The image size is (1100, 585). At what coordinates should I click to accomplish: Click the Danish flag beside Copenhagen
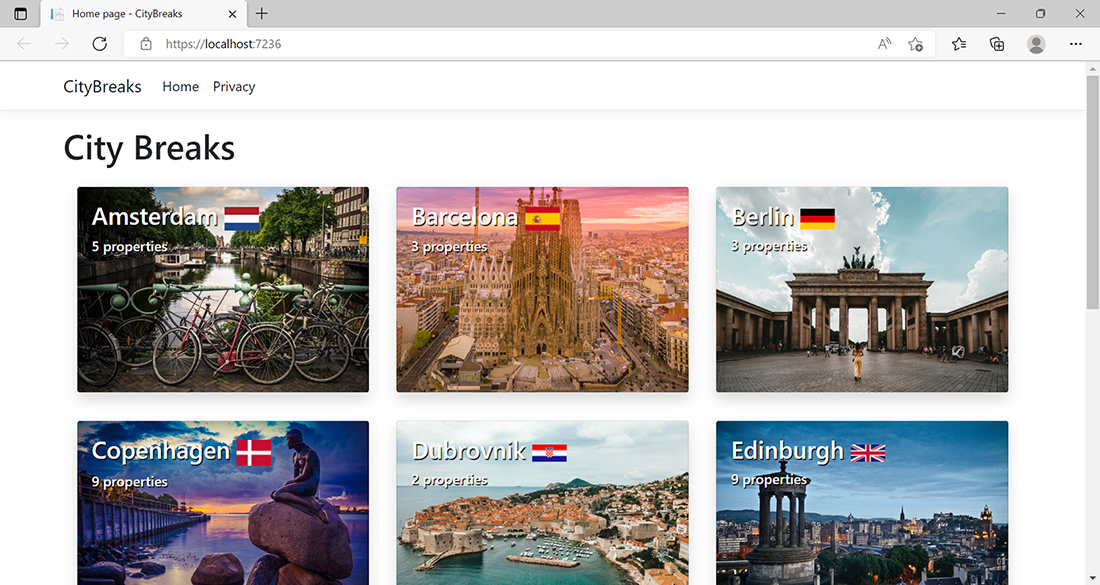[254, 452]
